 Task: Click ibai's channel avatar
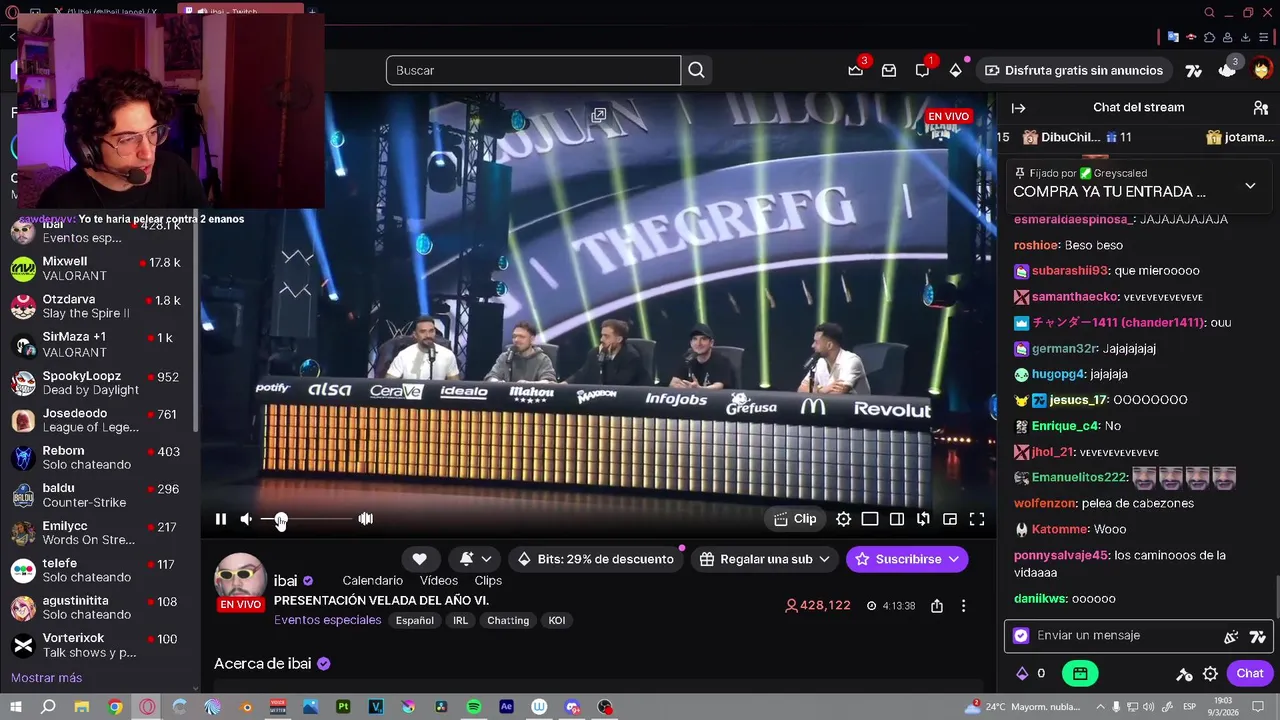click(240, 580)
